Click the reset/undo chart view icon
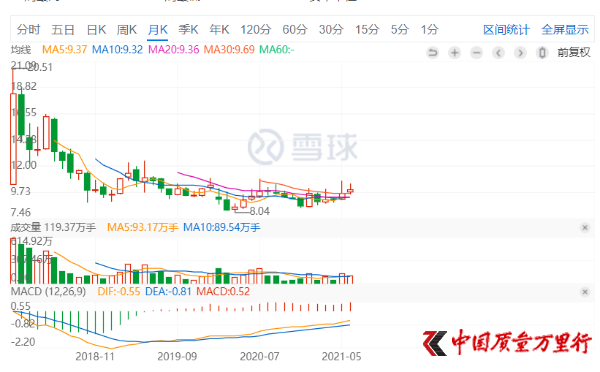600x372 pixels. pos(432,52)
